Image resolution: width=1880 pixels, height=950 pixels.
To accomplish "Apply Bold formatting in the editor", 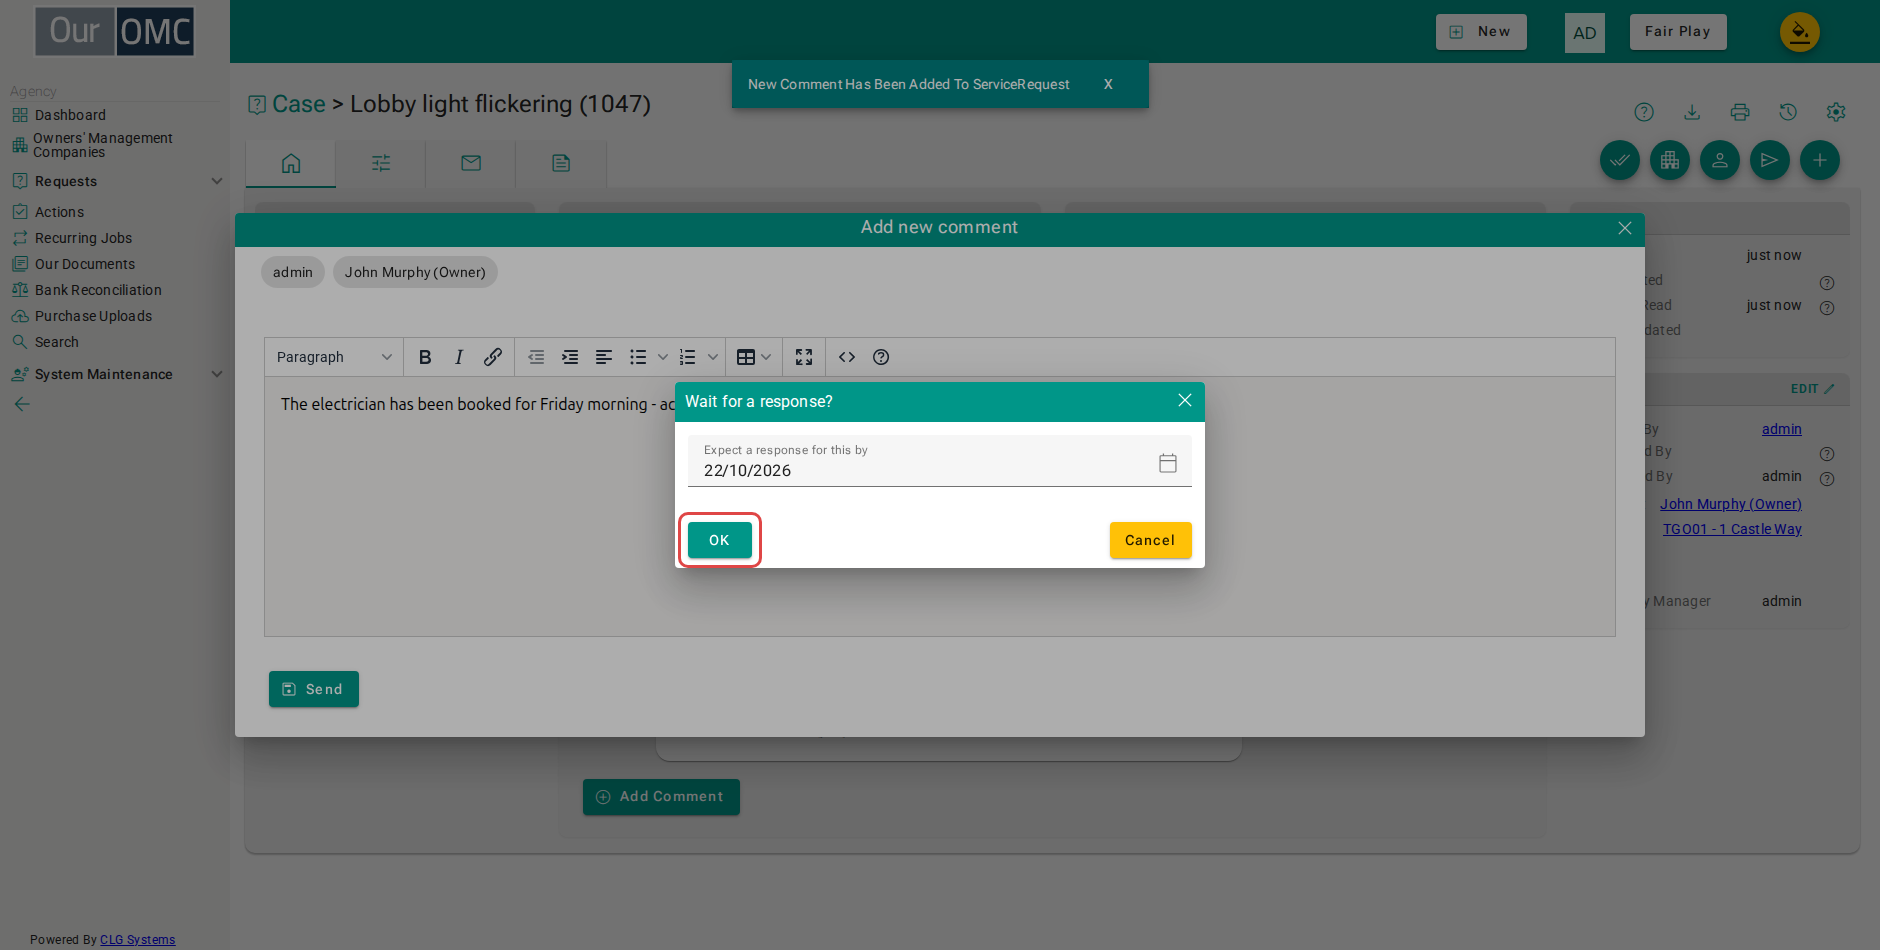I will tap(425, 357).
